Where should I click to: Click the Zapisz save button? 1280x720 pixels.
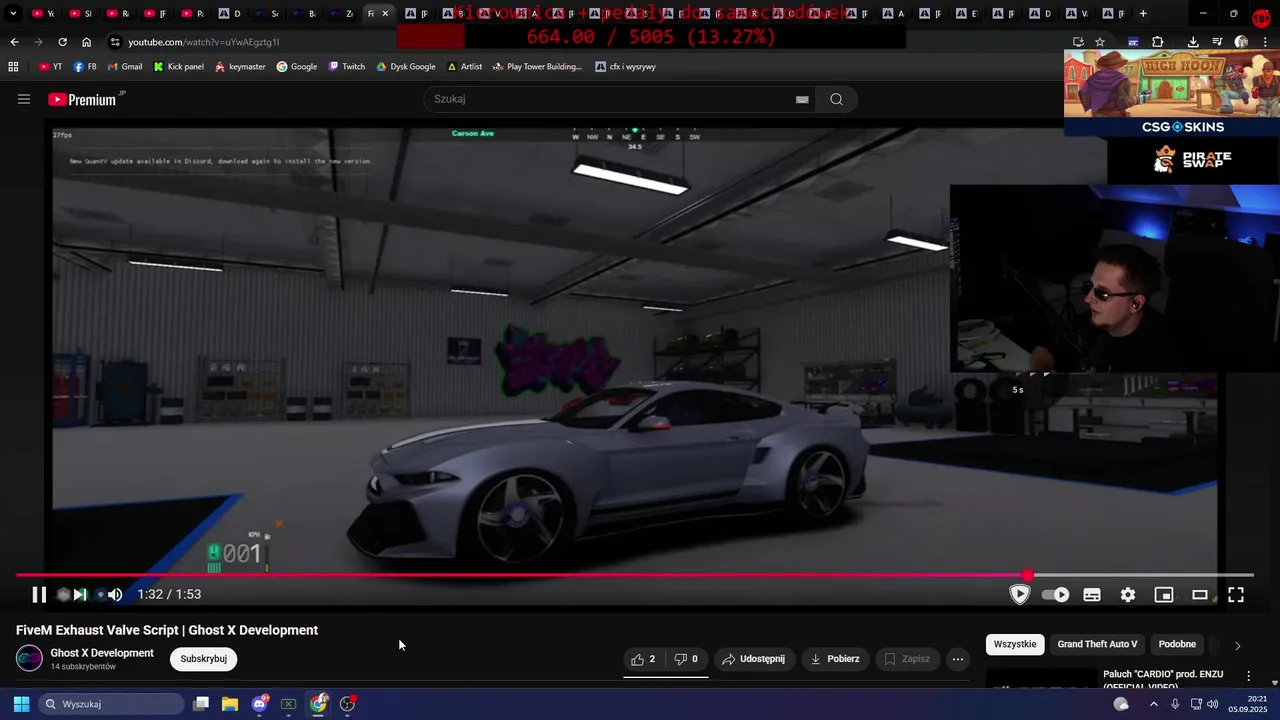(x=908, y=659)
